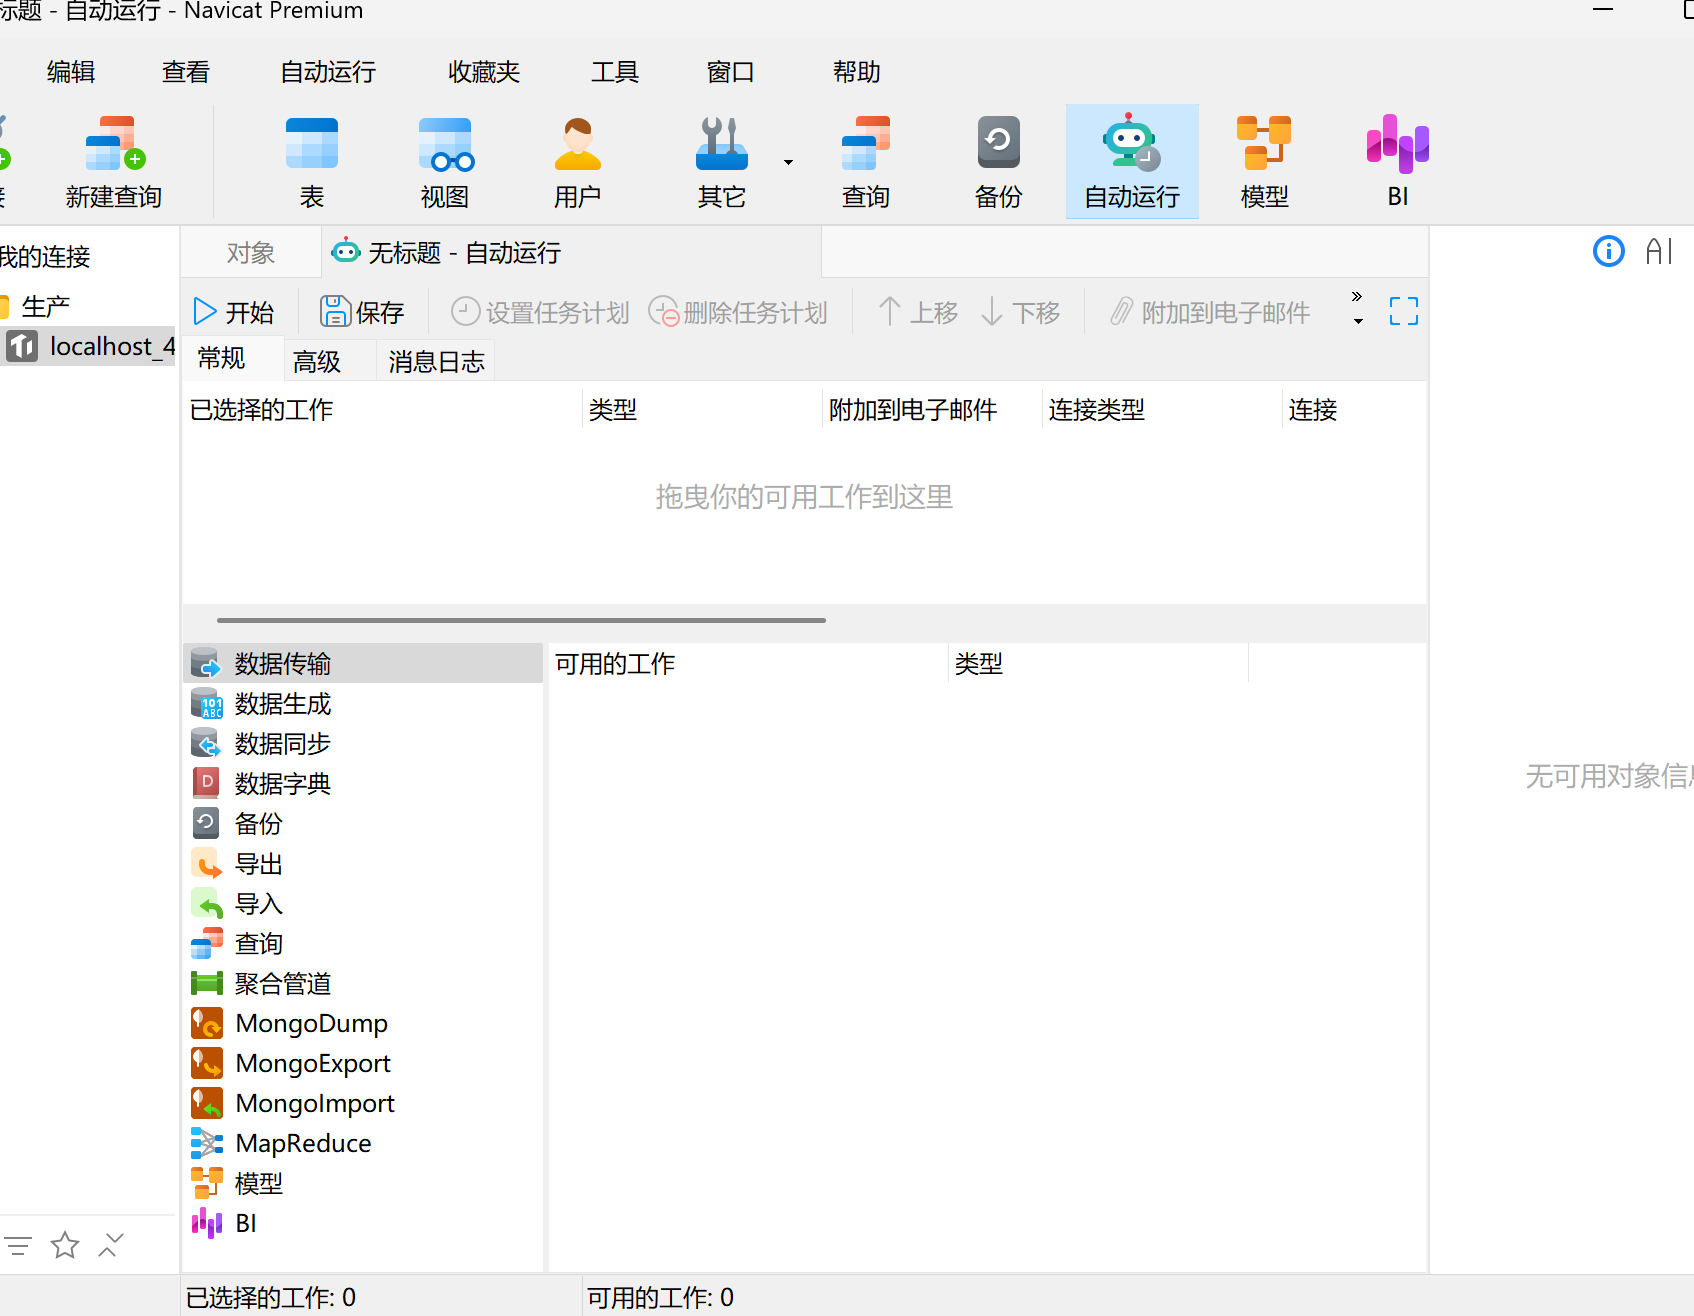
Task: Click the Save (保存) button
Action: (x=362, y=312)
